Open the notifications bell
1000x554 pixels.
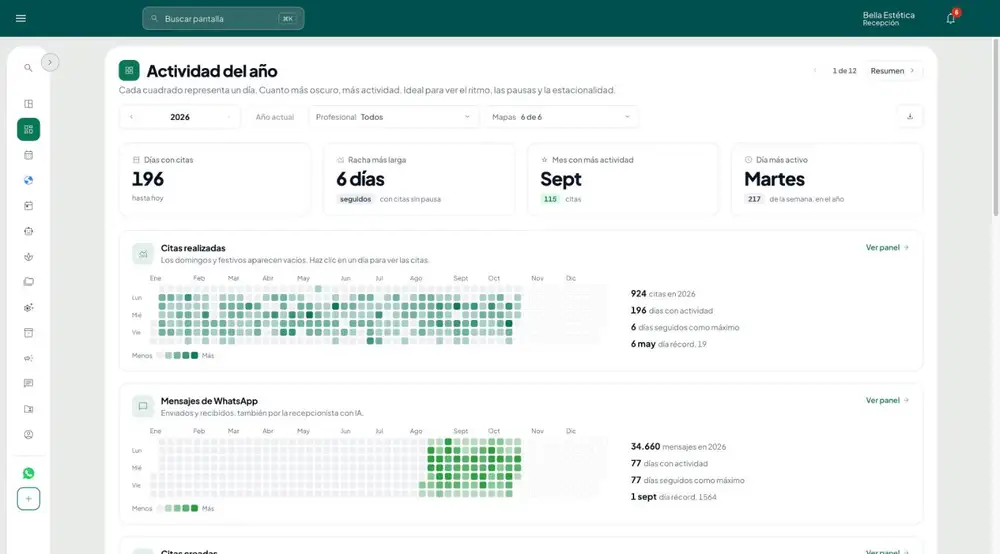(x=950, y=18)
